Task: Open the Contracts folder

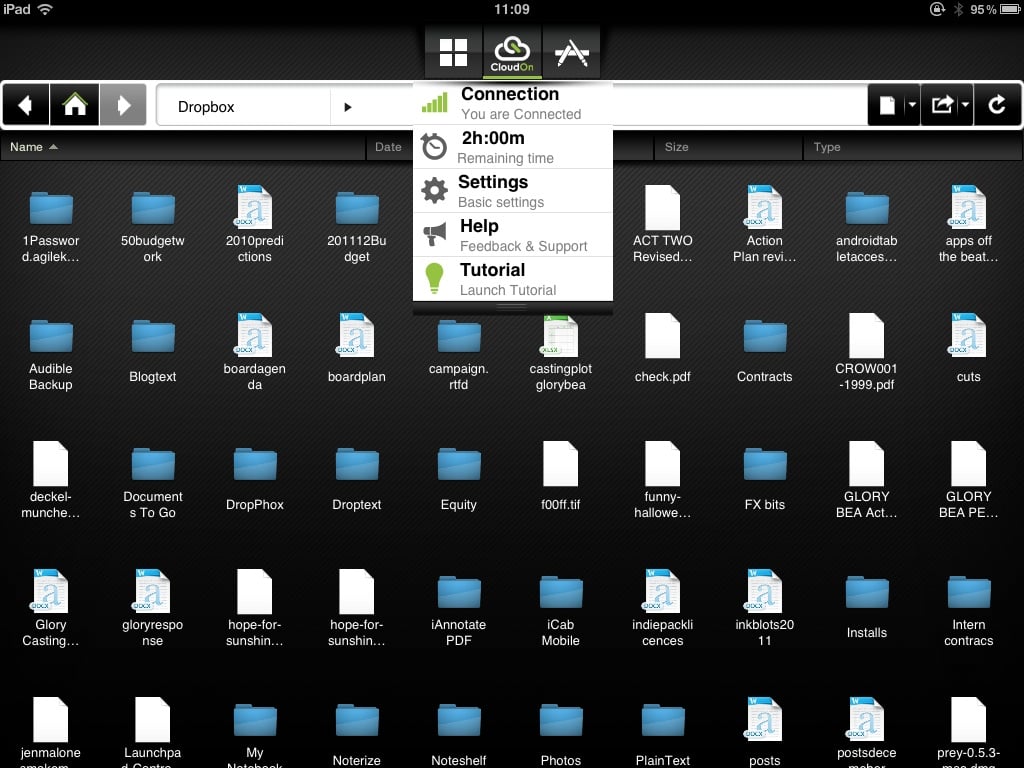Action: [764, 353]
